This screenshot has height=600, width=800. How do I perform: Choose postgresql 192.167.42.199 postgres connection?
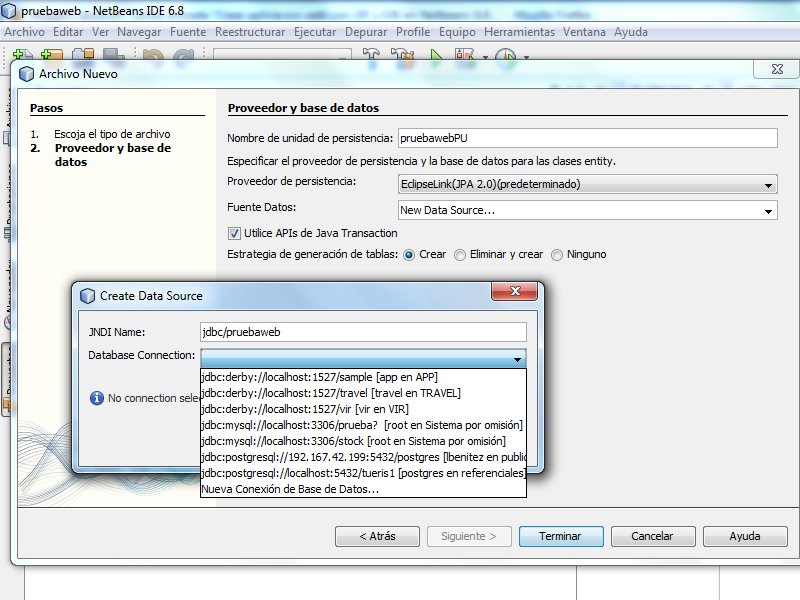coord(363,457)
